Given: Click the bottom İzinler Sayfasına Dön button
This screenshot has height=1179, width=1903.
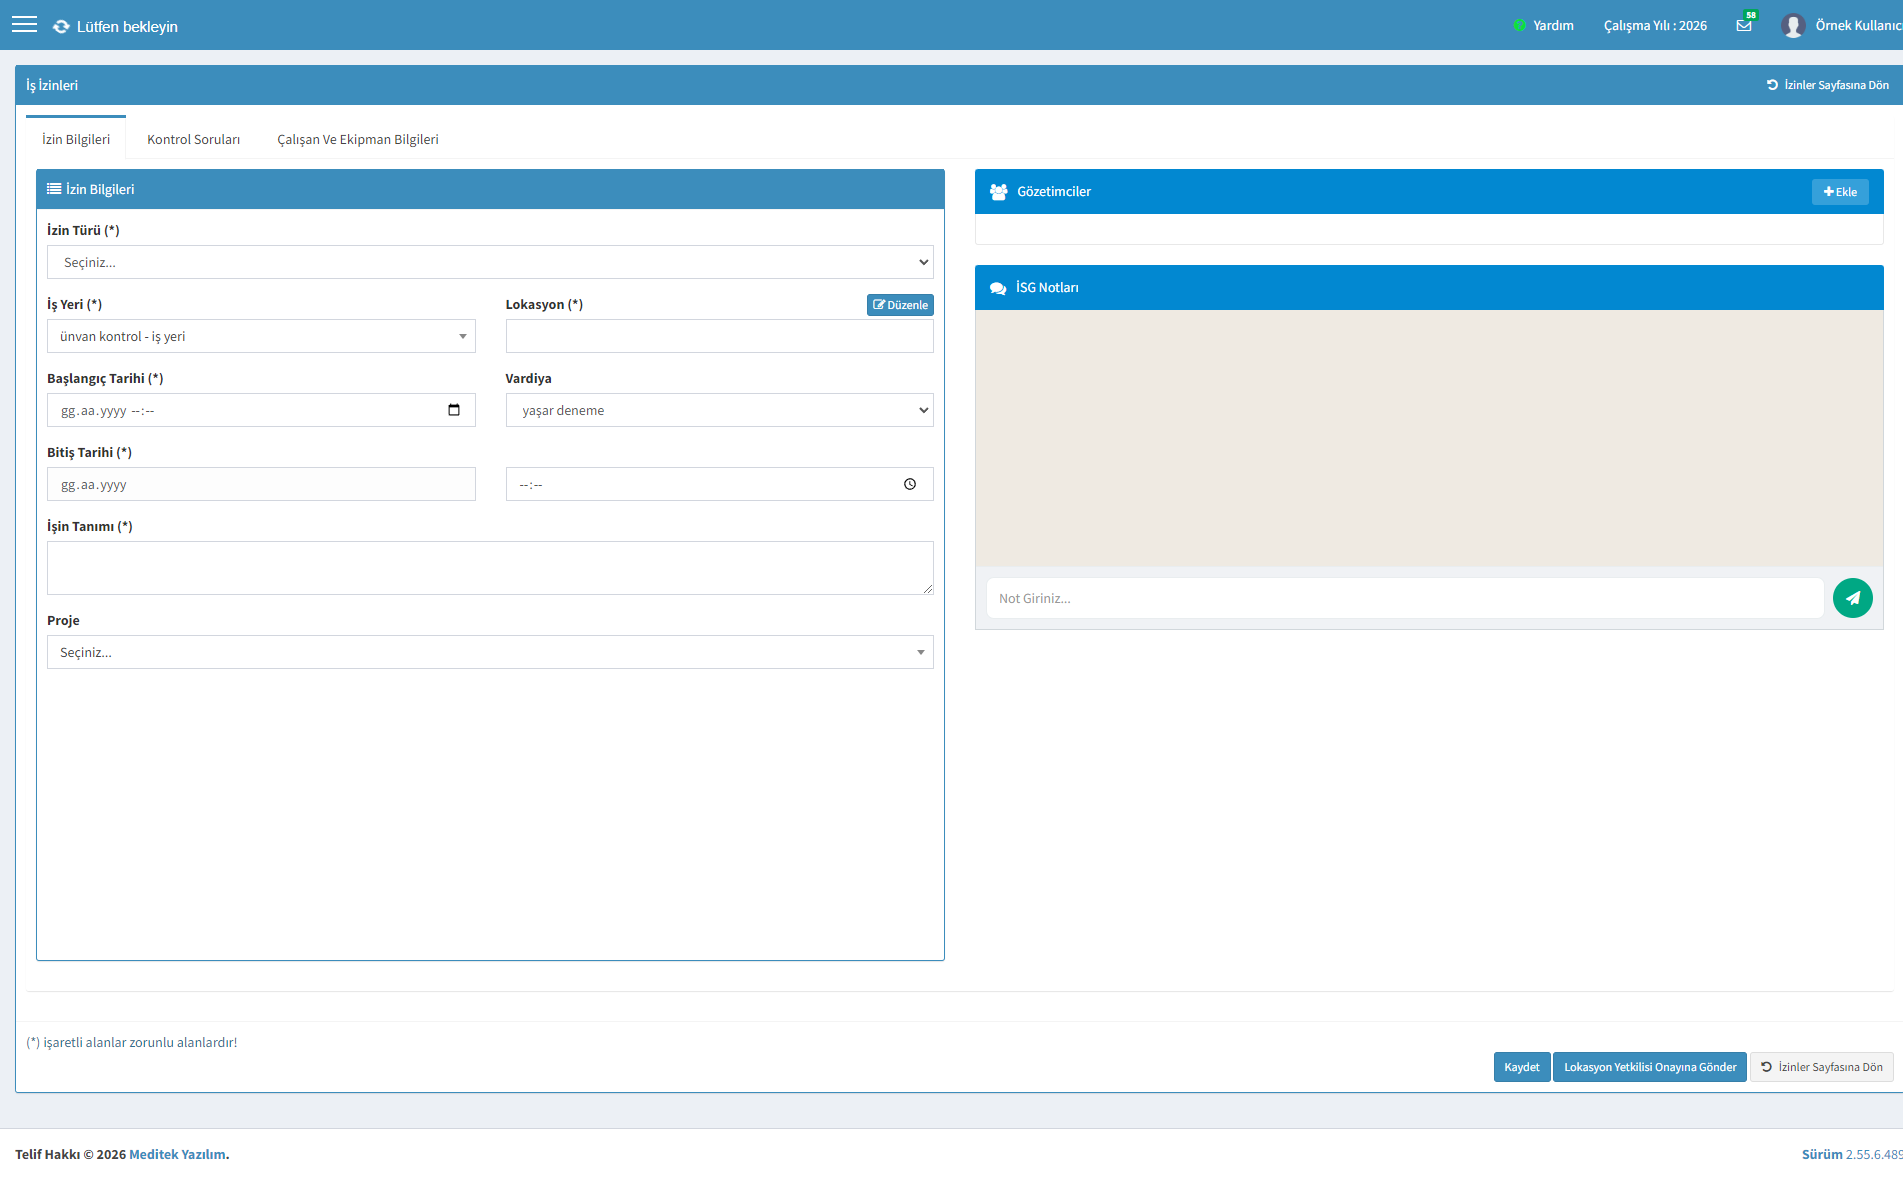Looking at the screenshot, I should tap(1821, 1067).
